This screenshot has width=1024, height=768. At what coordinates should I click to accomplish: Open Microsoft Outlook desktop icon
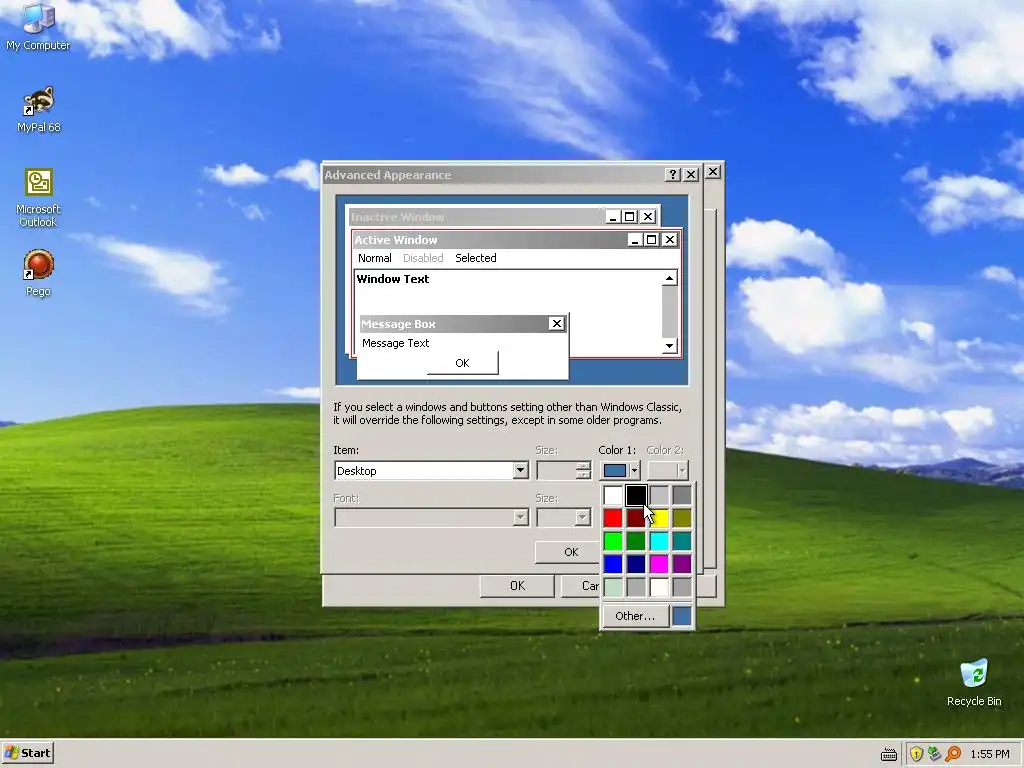(x=38, y=198)
